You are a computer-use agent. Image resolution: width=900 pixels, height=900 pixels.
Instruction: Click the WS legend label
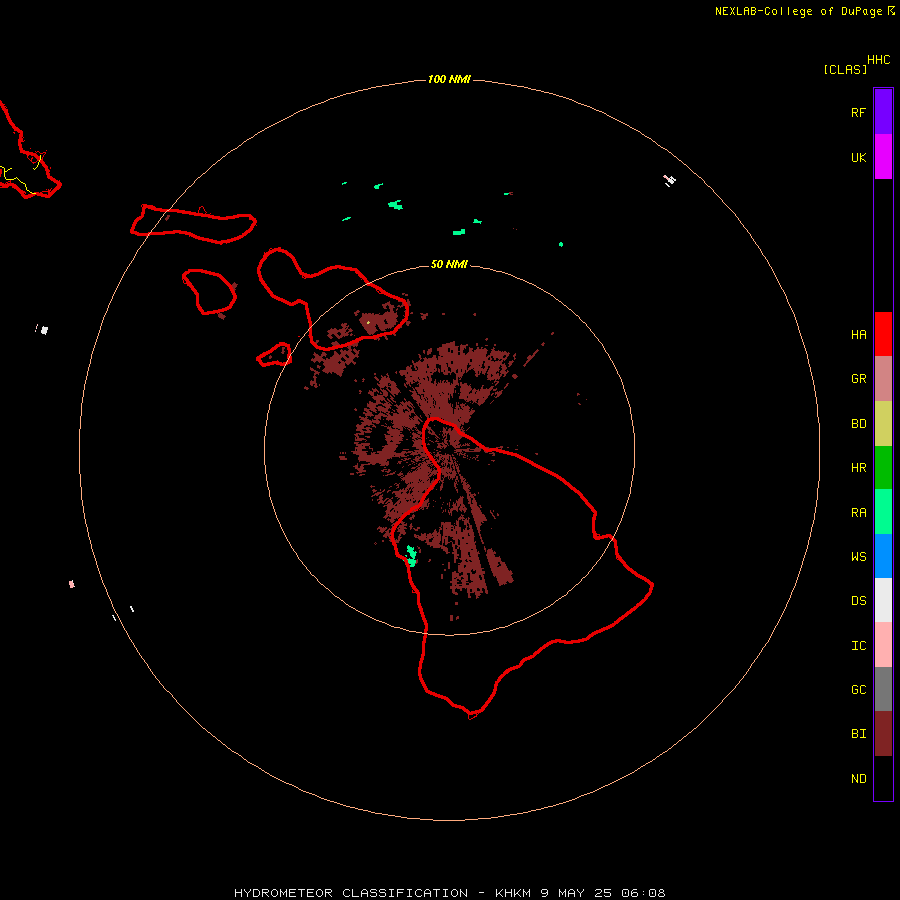859,557
